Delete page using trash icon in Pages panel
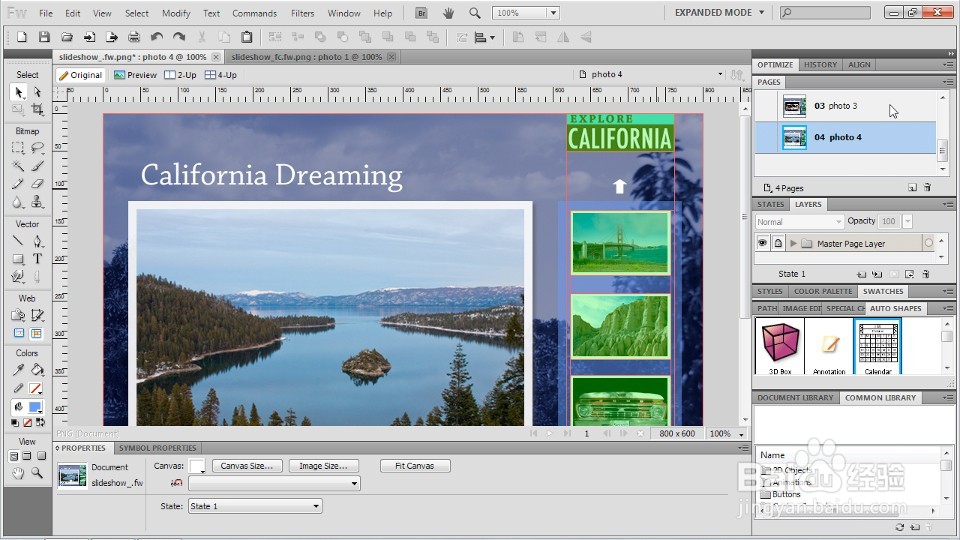This screenshot has height=540, width=960. click(927, 187)
